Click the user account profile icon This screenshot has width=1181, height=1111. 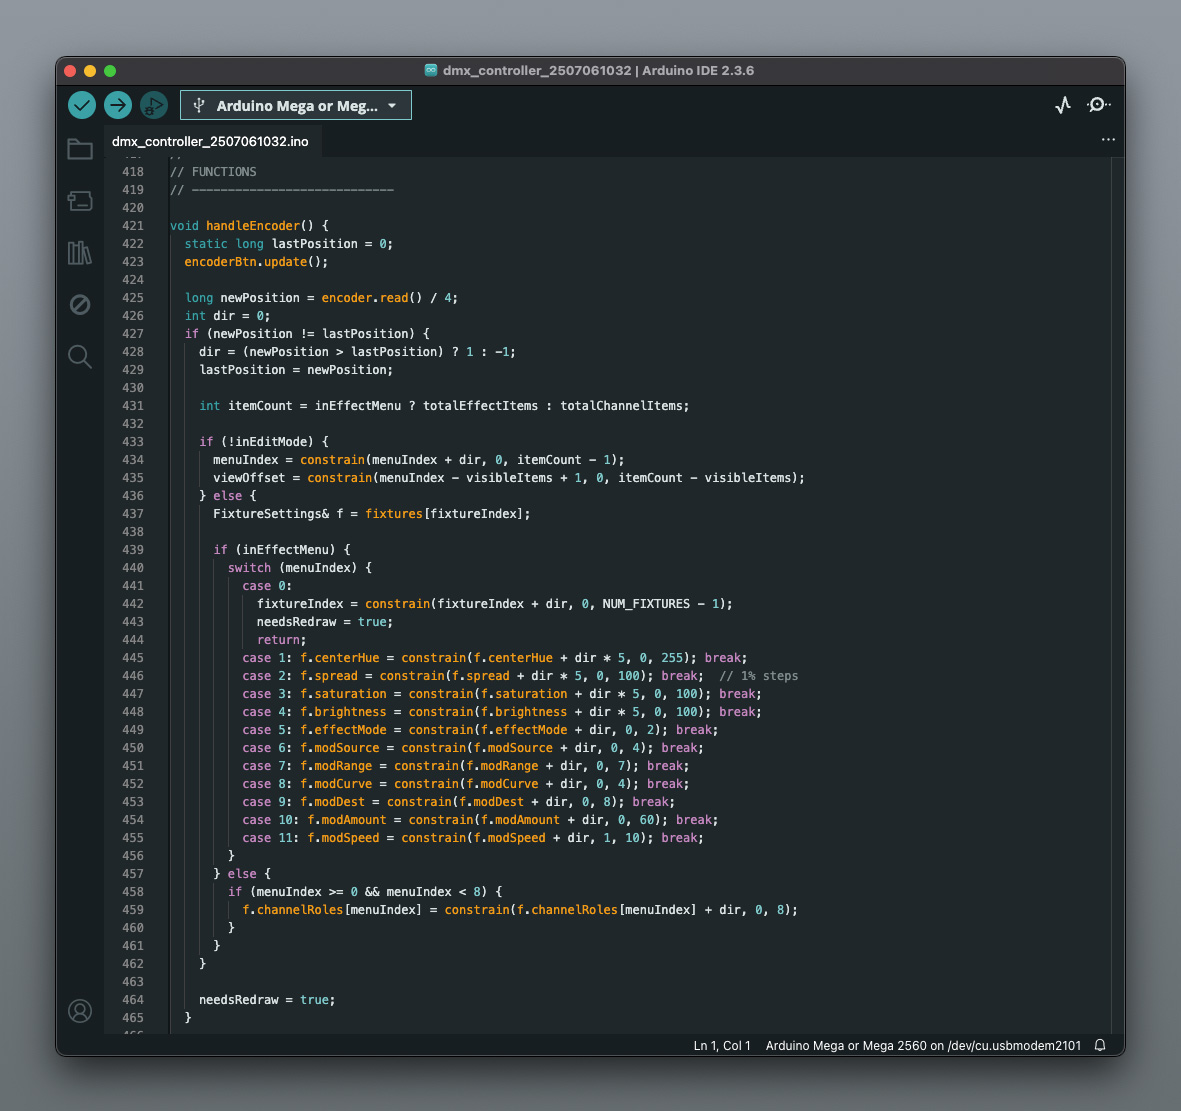click(80, 1011)
